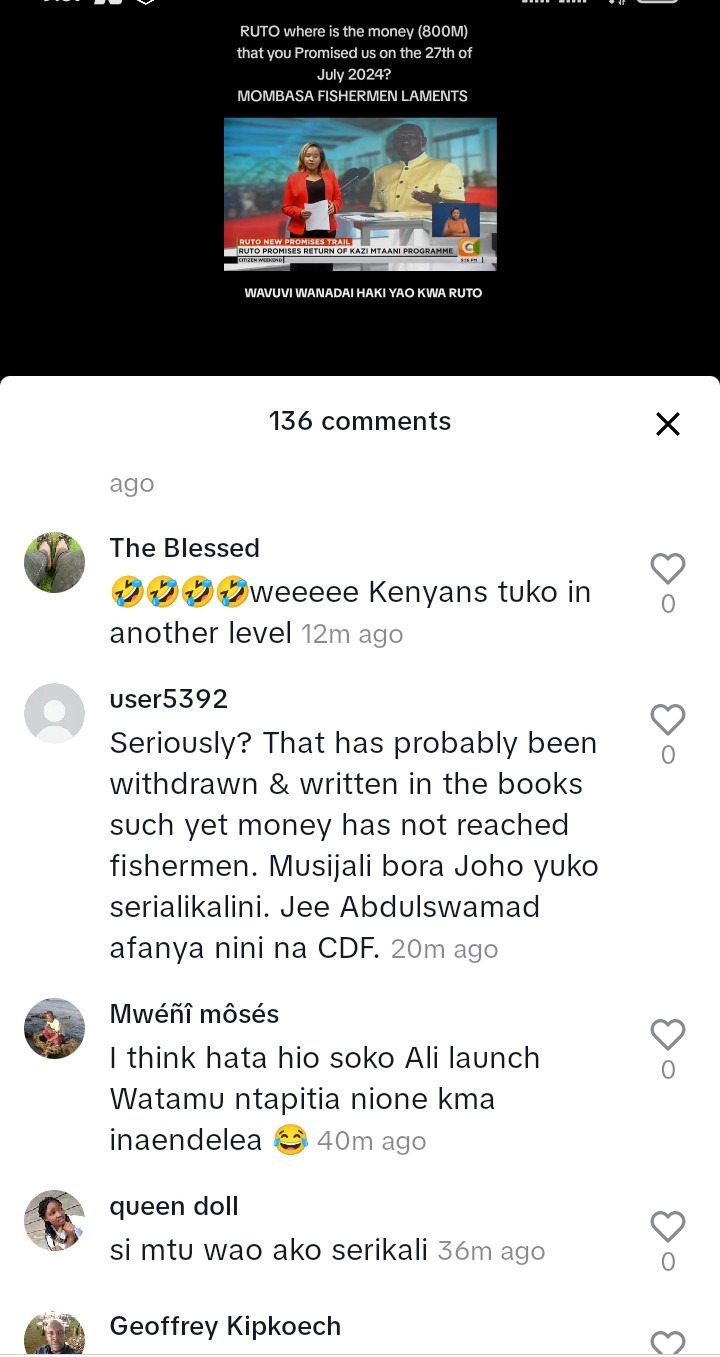Open Geoffrey Kipkoech's username link

click(x=226, y=1326)
